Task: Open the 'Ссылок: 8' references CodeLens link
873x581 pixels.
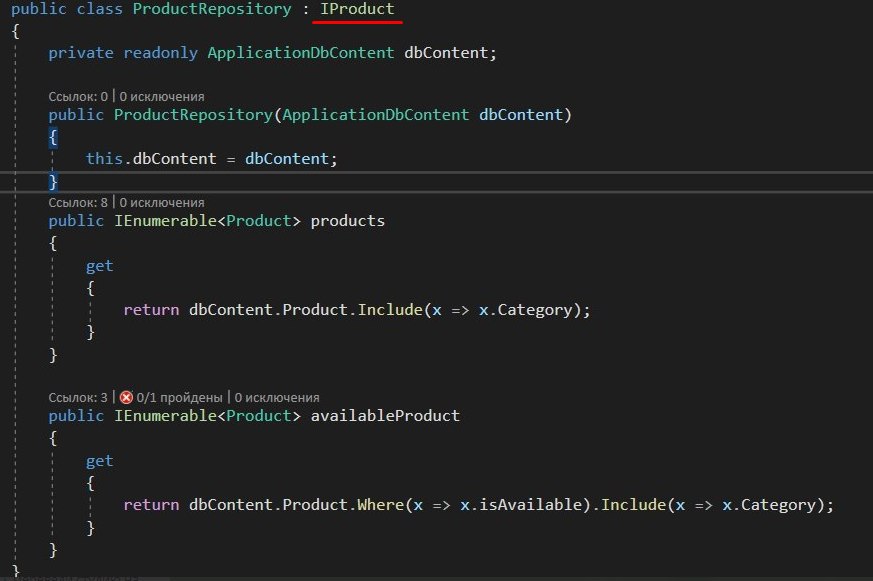Action: click(78, 203)
